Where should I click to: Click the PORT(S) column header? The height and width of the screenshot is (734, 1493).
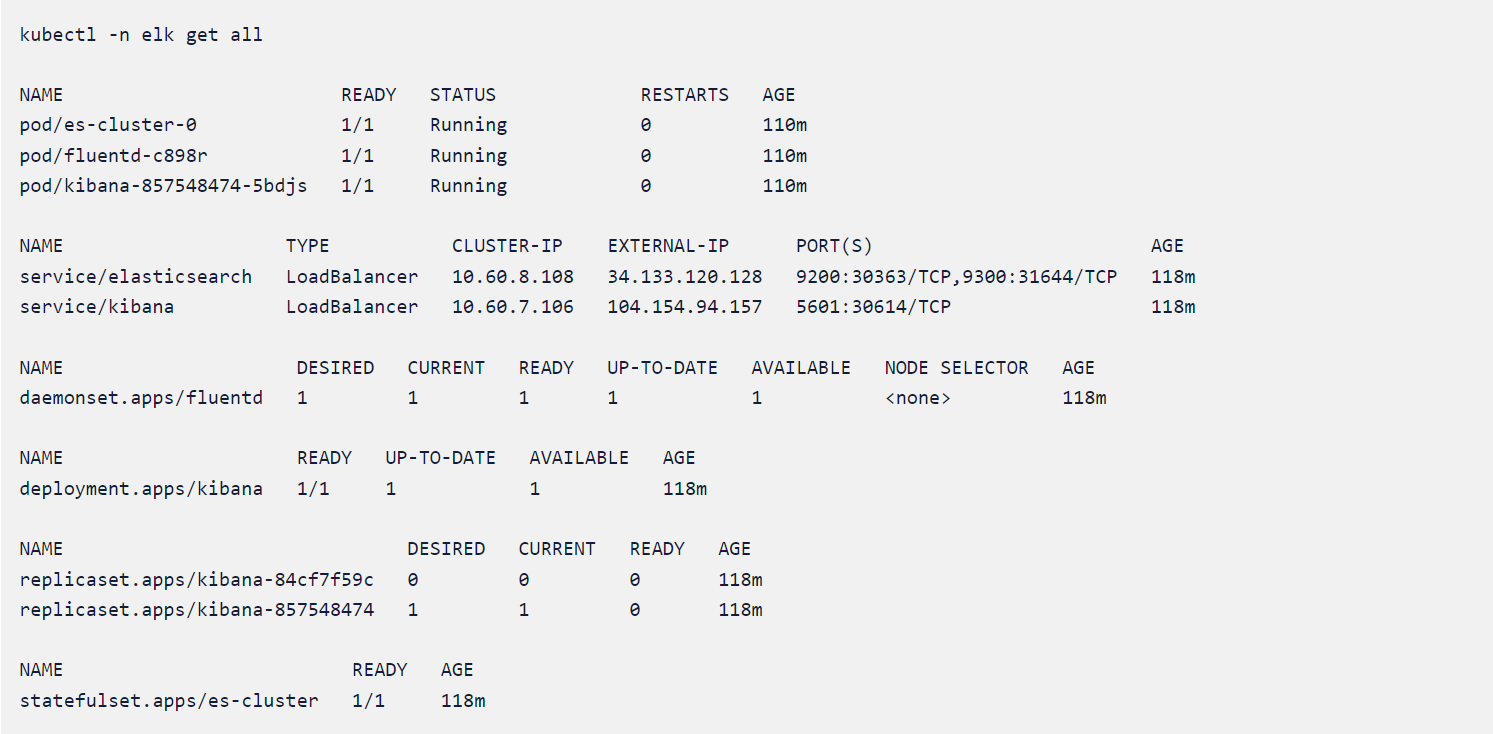pos(834,246)
